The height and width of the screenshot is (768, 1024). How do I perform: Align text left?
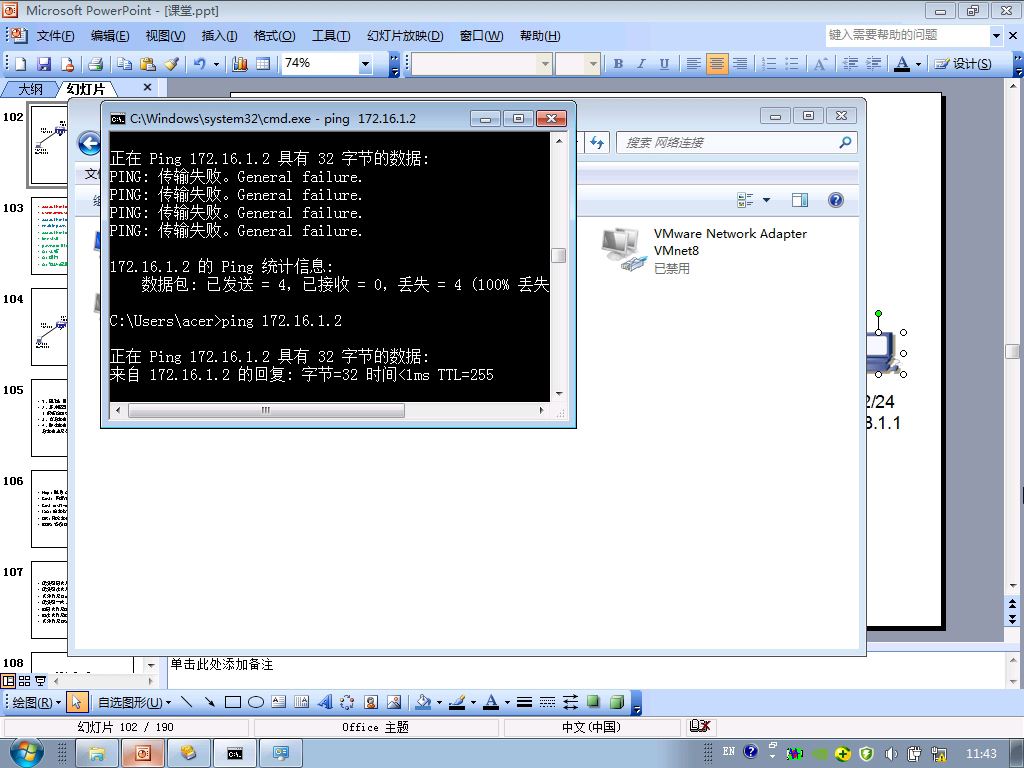click(694, 63)
